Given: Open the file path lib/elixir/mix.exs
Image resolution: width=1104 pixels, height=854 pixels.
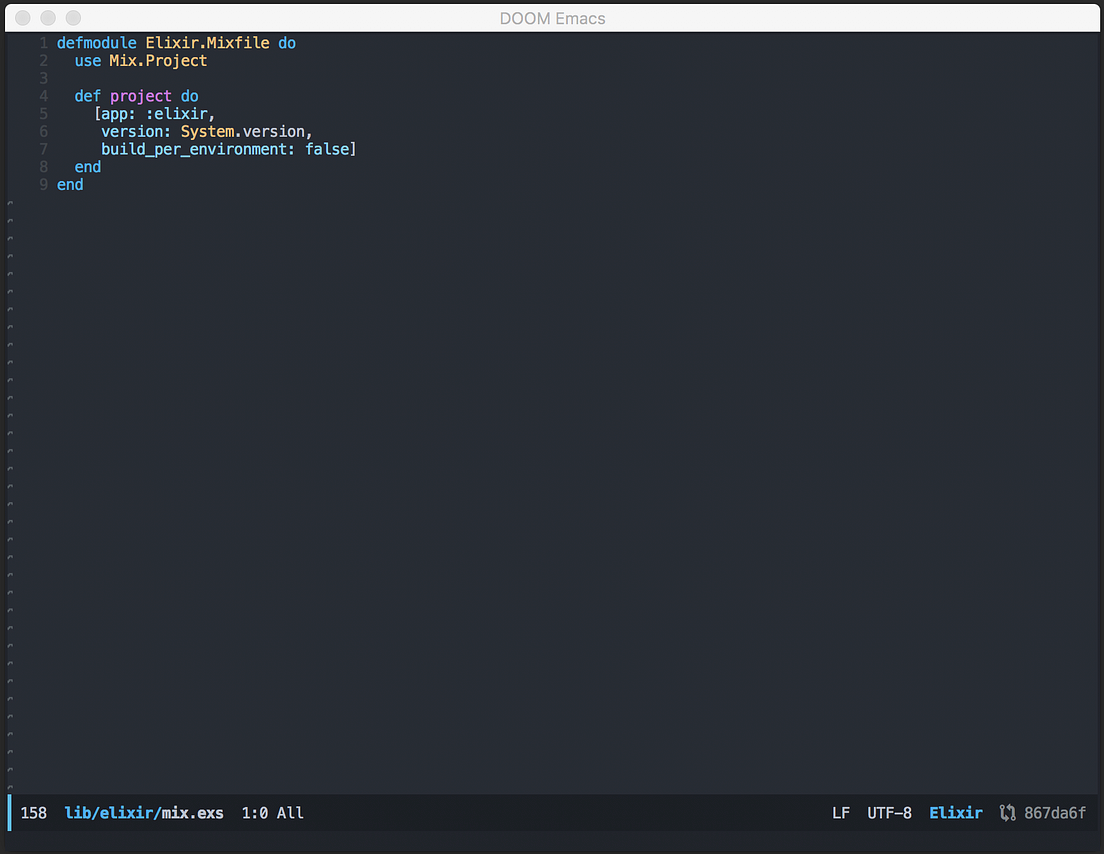Looking at the screenshot, I should point(144,813).
